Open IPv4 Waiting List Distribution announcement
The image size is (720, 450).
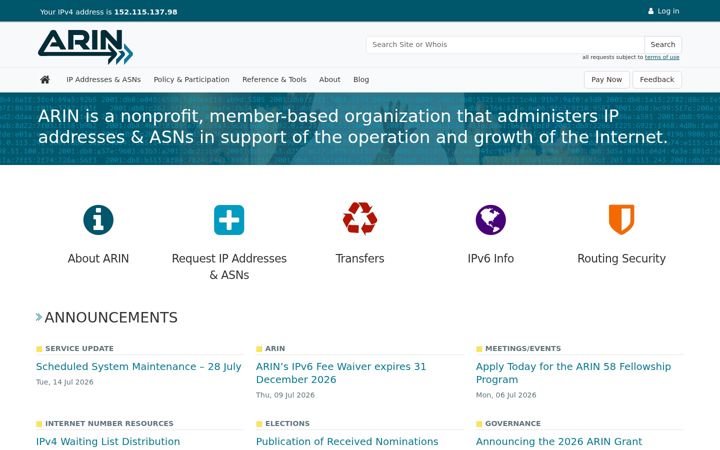pyautogui.click(x=108, y=441)
